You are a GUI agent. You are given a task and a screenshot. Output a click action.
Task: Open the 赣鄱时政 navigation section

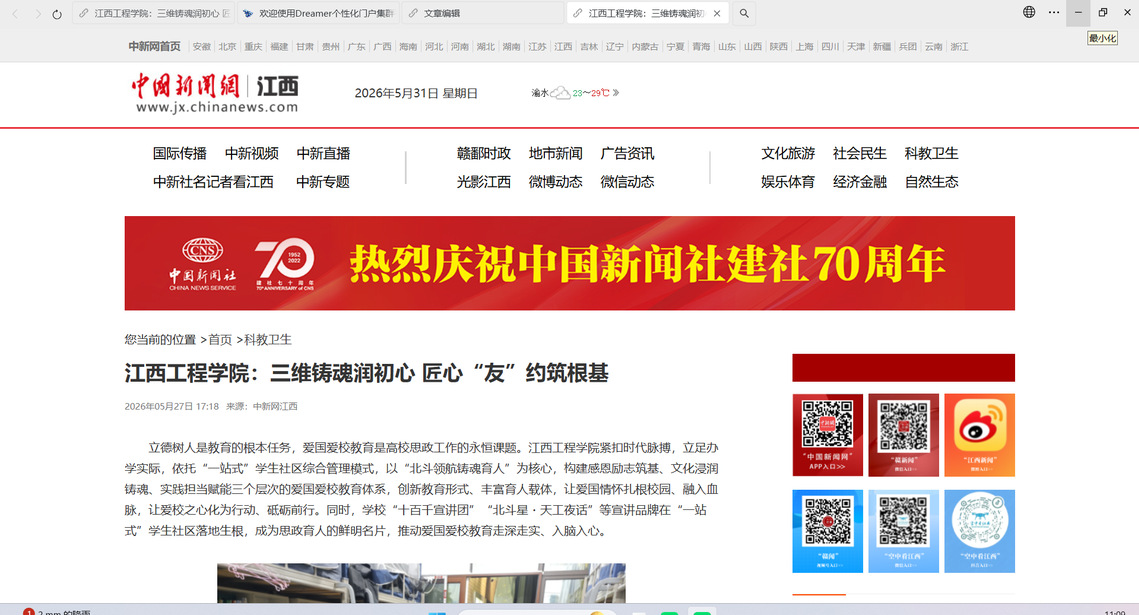[484, 153]
